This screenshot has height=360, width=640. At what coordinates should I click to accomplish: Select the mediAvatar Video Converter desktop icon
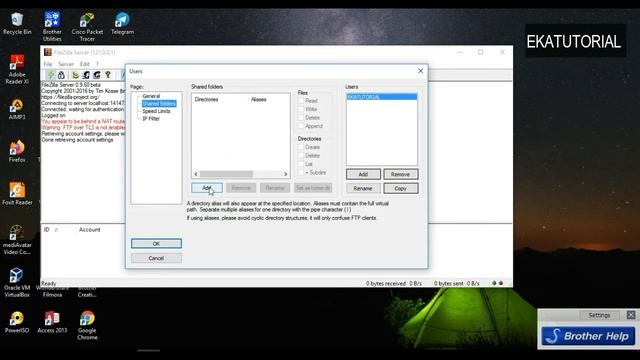(17, 240)
